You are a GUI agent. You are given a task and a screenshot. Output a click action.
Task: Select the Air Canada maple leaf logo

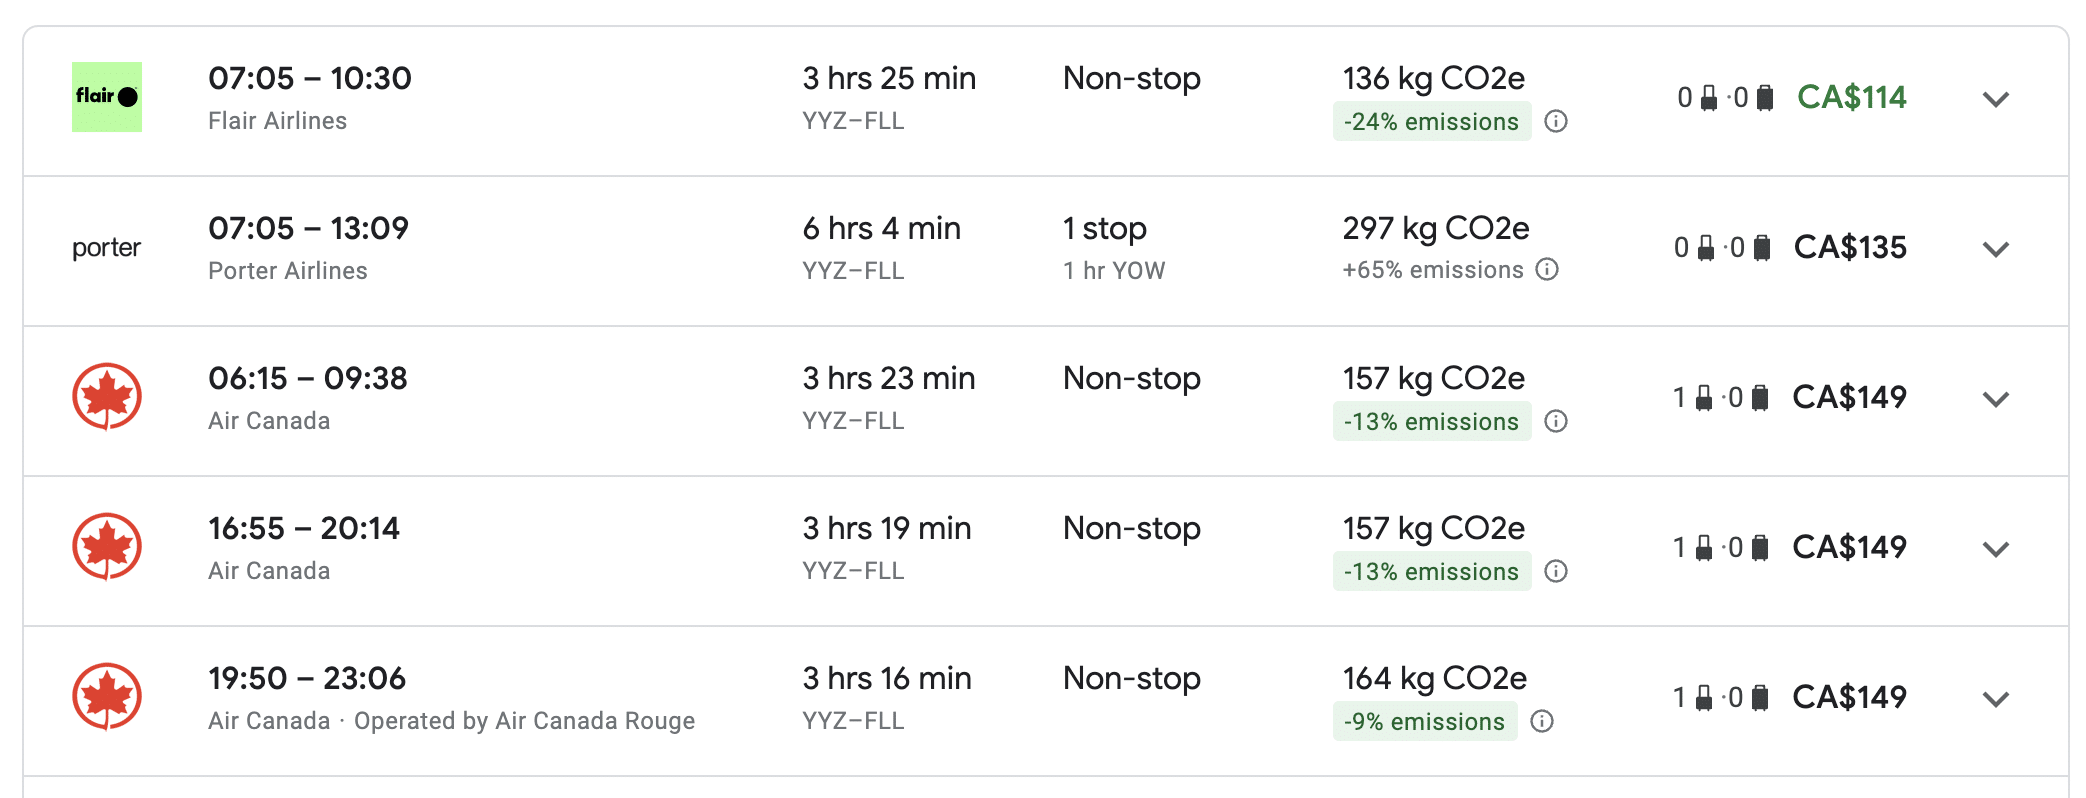pyautogui.click(x=107, y=396)
